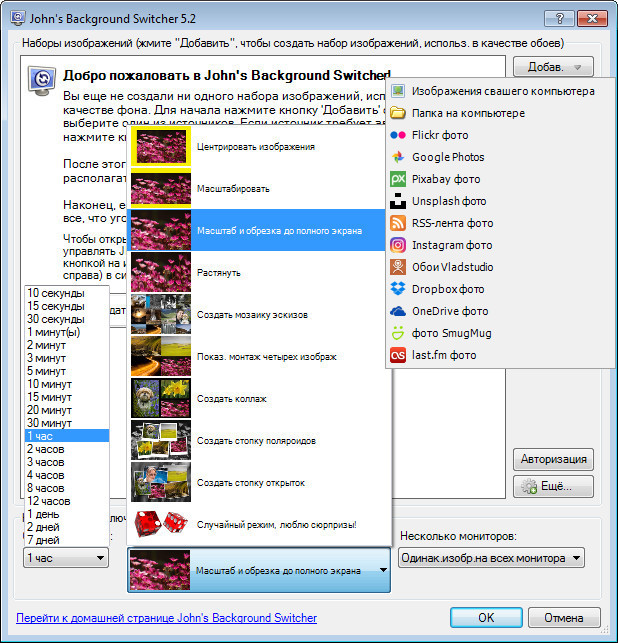Choose the highlighted '1 час' list entry
This screenshot has height=643, width=618.
[67, 436]
